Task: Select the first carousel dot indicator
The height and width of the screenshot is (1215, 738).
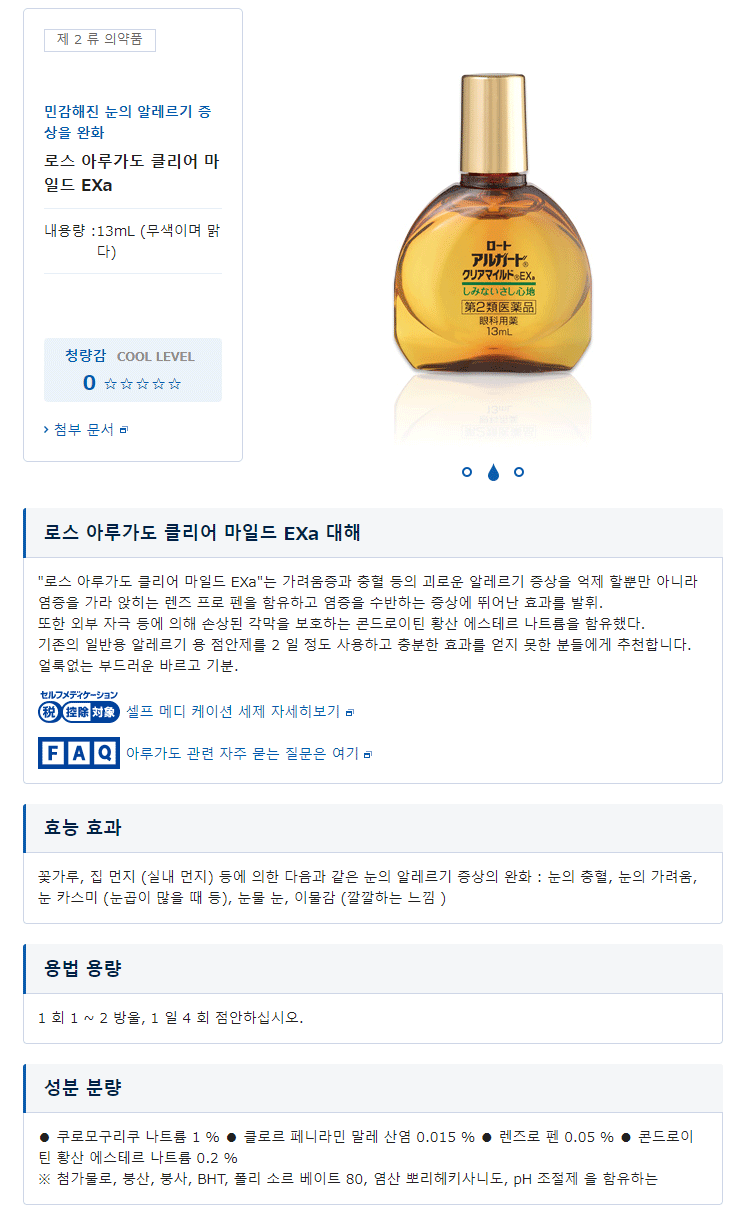Action: [467, 472]
